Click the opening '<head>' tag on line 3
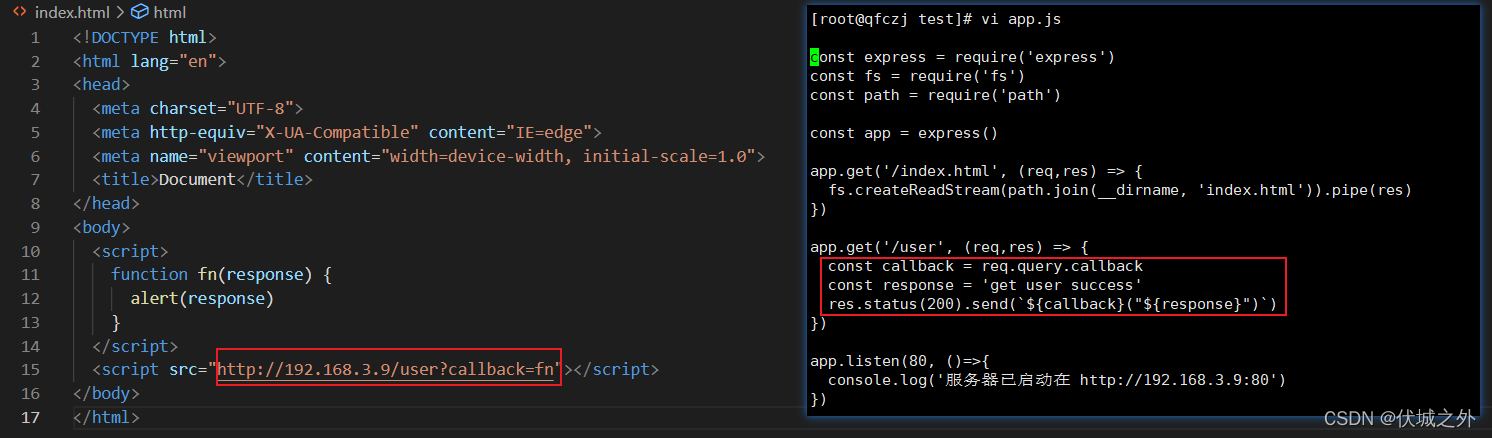Image resolution: width=1492 pixels, height=438 pixels. [x=101, y=85]
